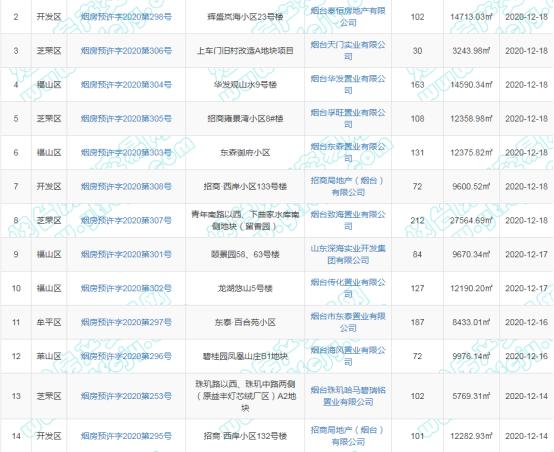Select unit count 212 in row 8
The height and width of the screenshot is (452, 554).
(417, 221)
